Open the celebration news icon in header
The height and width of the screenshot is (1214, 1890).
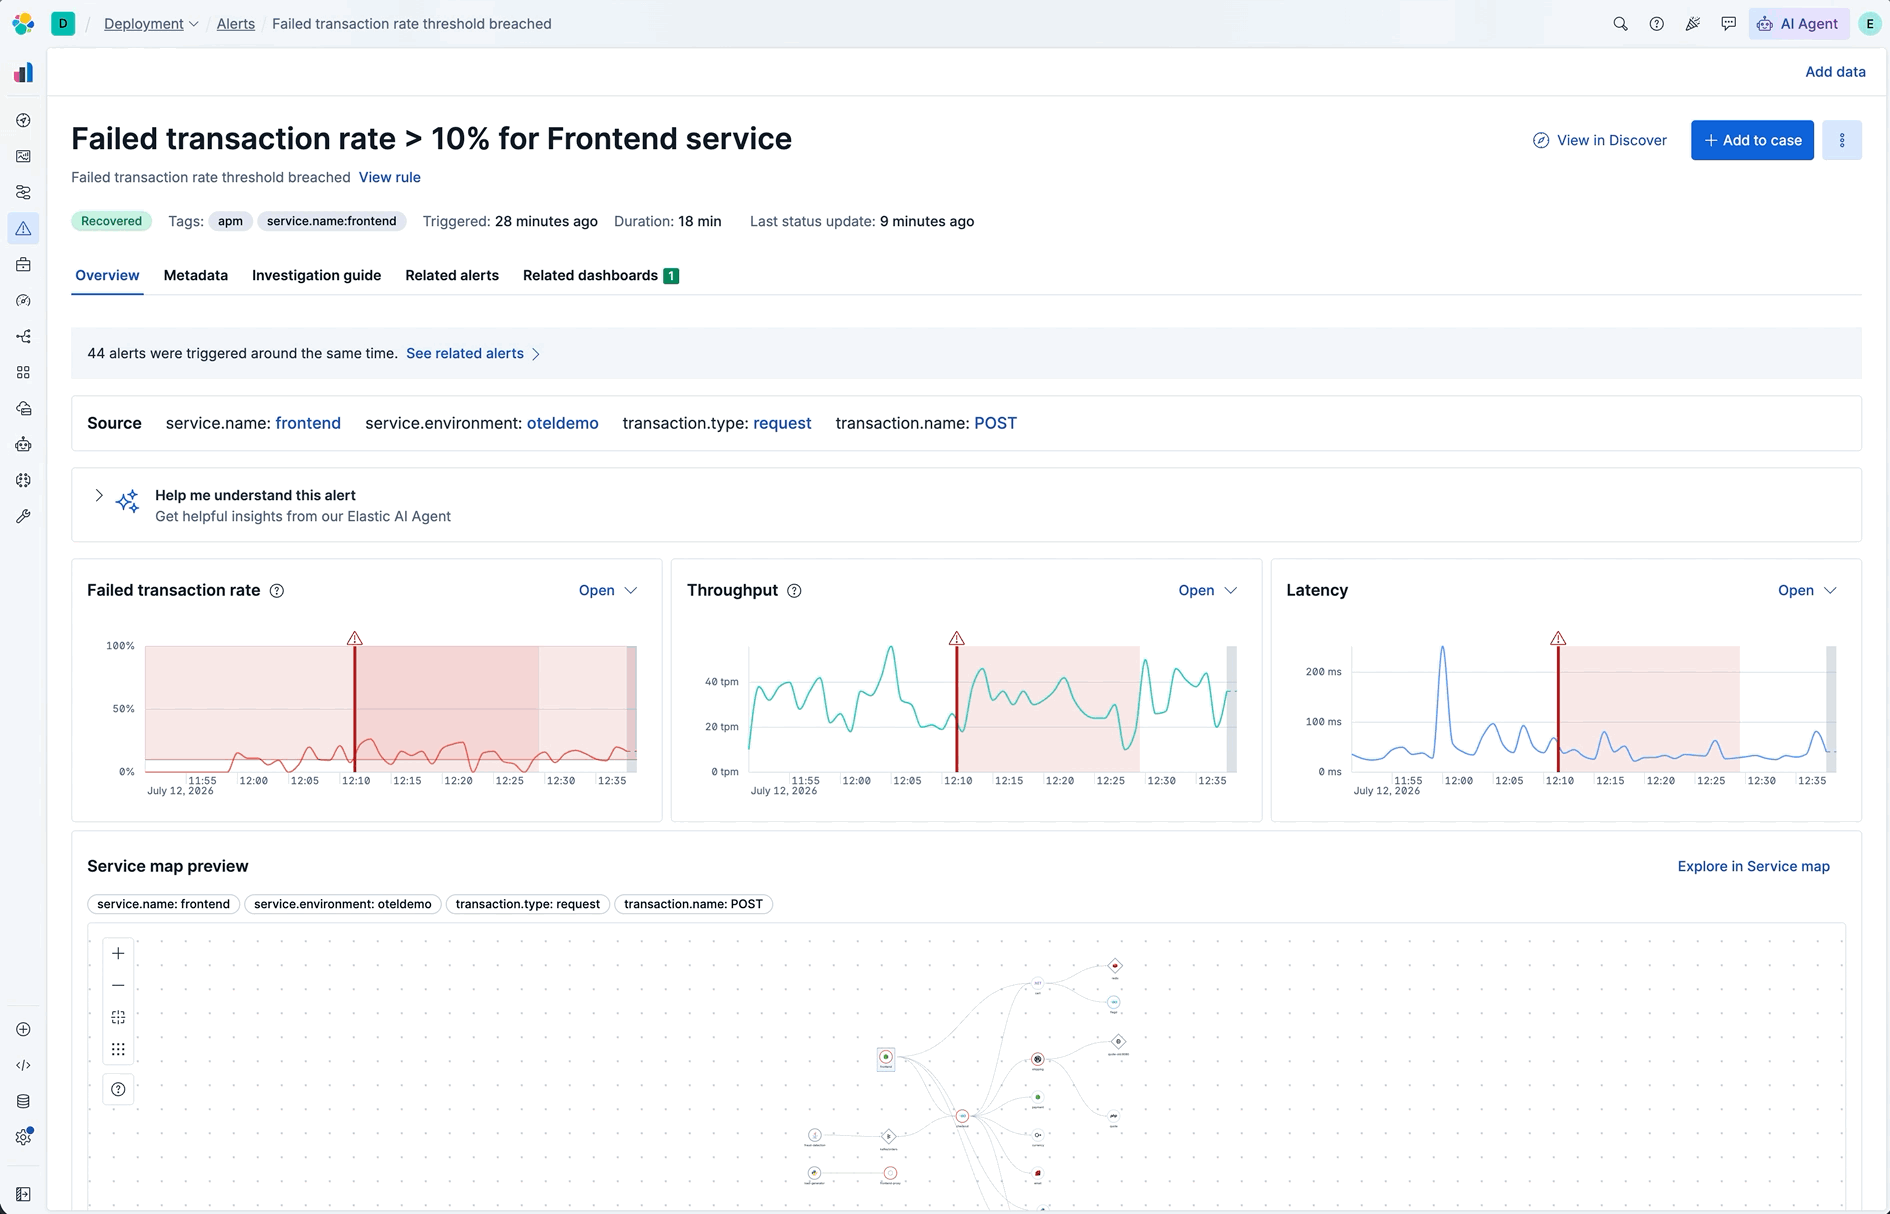point(1692,24)
